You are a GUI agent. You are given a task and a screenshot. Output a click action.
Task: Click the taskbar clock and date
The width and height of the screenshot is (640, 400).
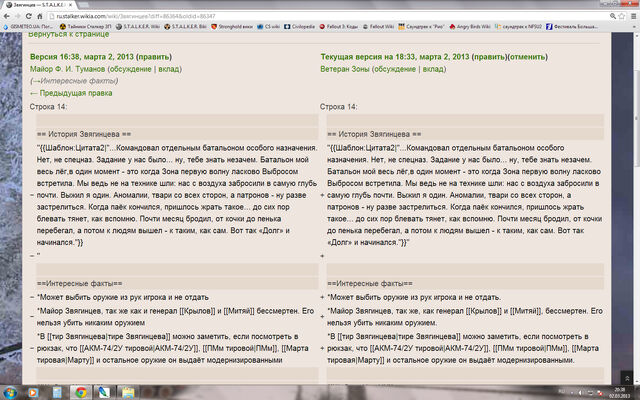(x=619, y=393)
